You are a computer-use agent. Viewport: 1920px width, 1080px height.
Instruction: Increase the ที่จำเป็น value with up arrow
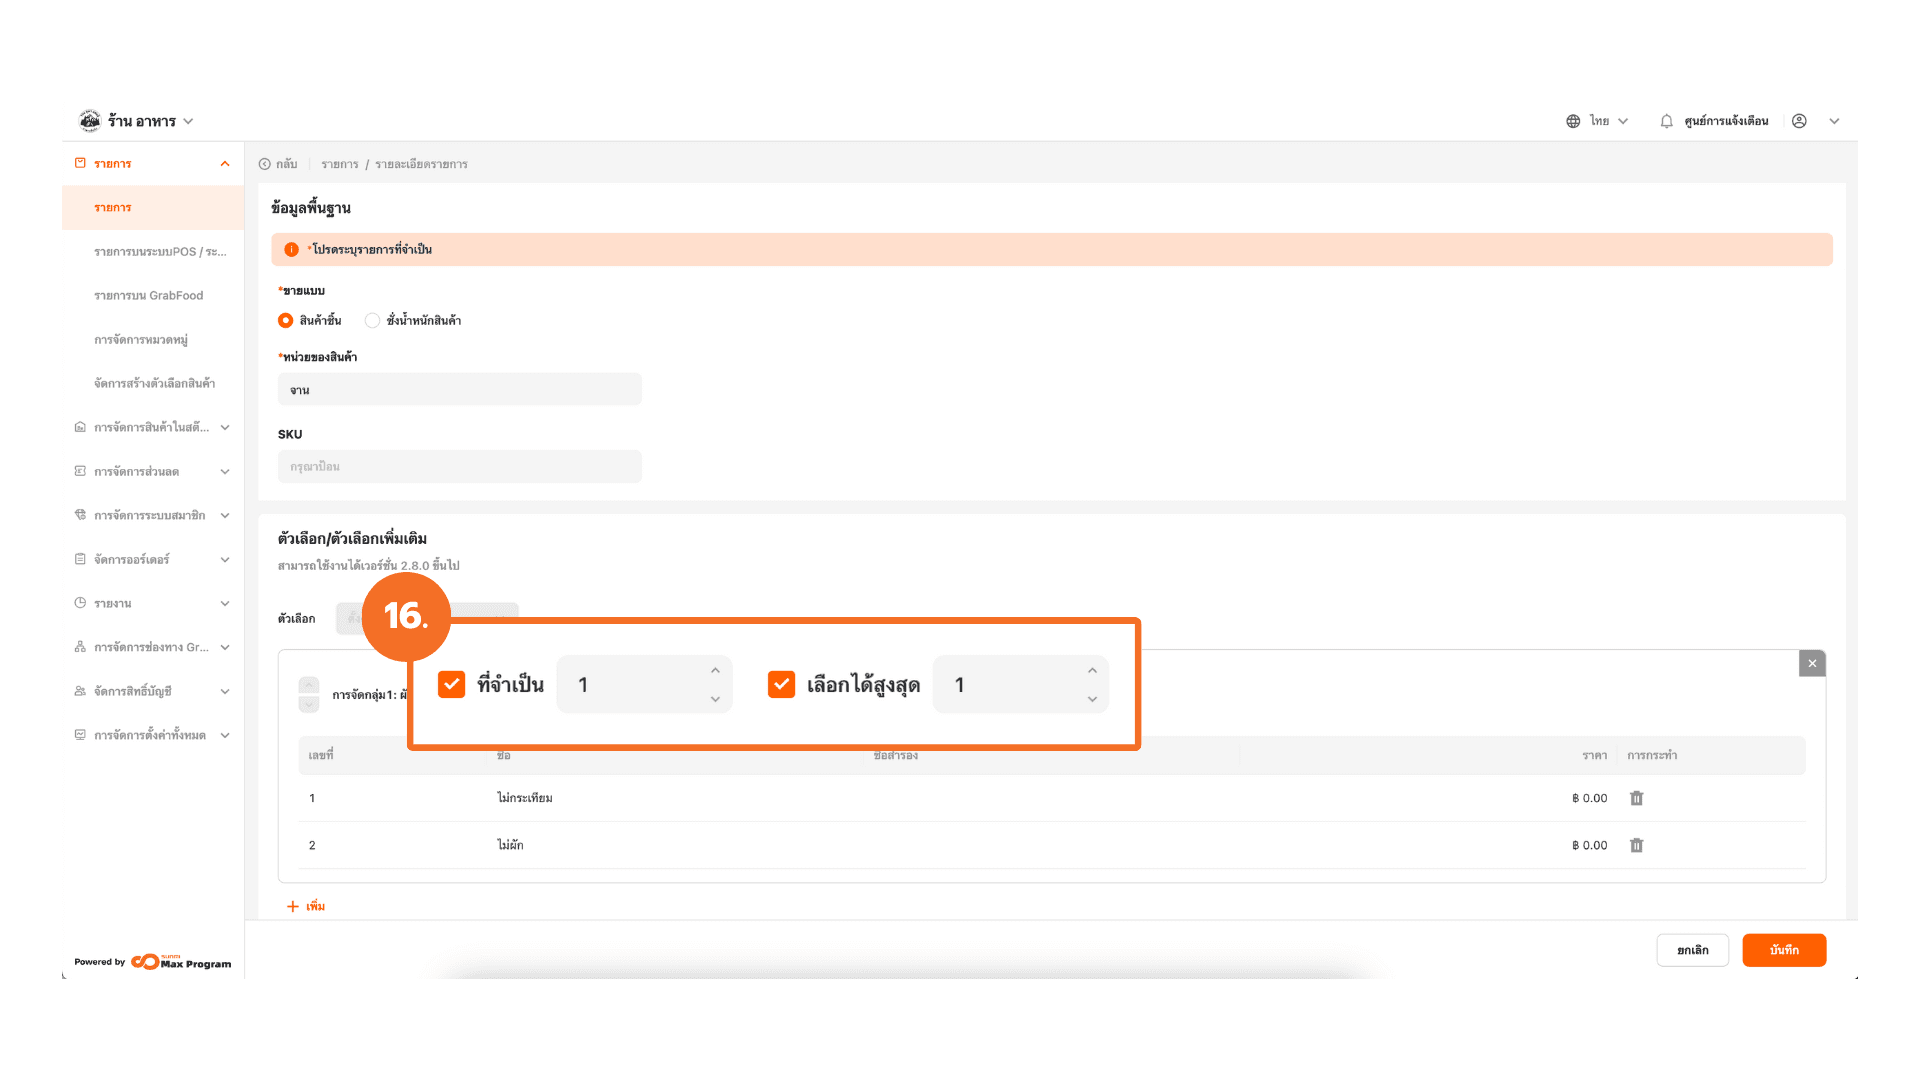pyautogui.click(x=715, y=671)
